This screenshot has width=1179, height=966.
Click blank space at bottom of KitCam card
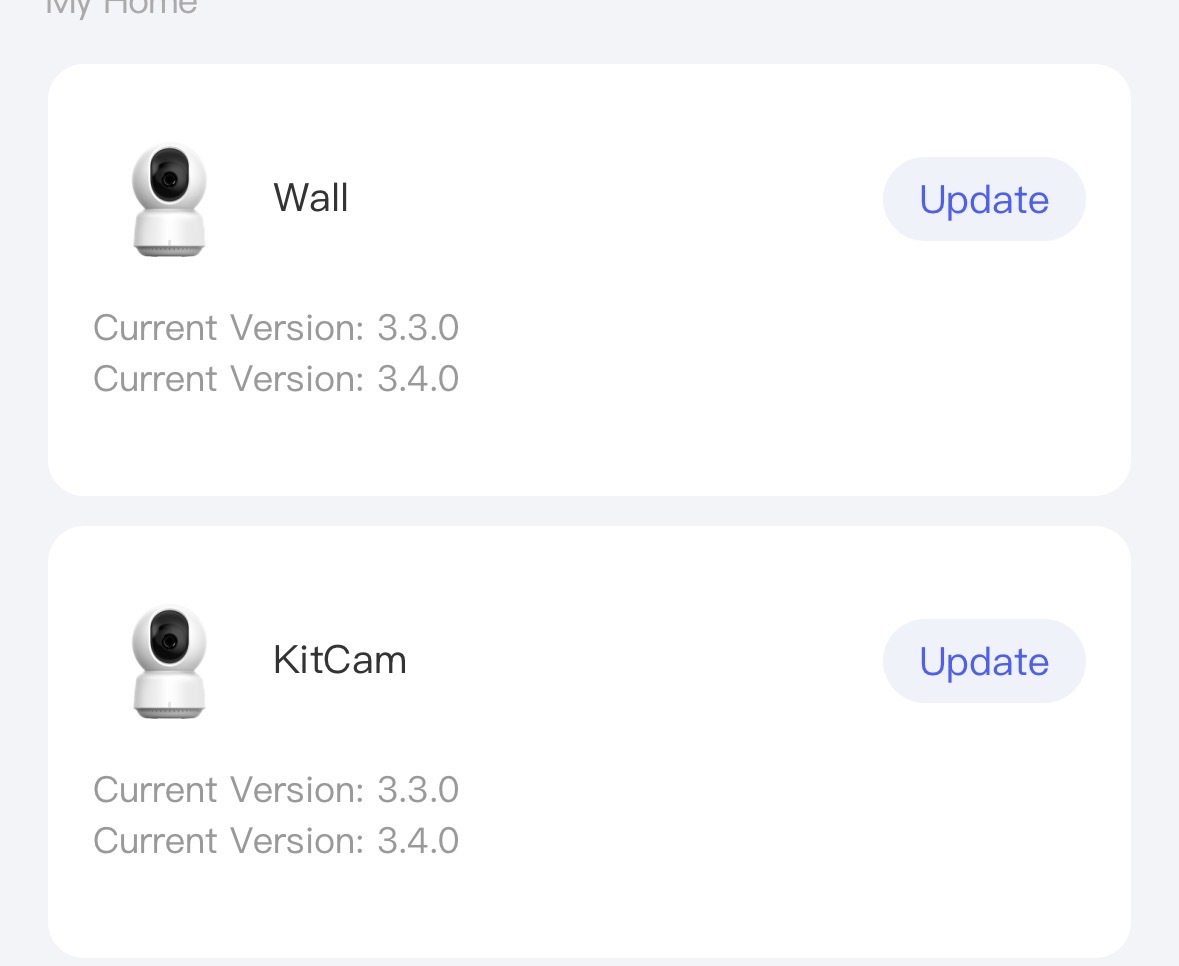tap(590, 910)
